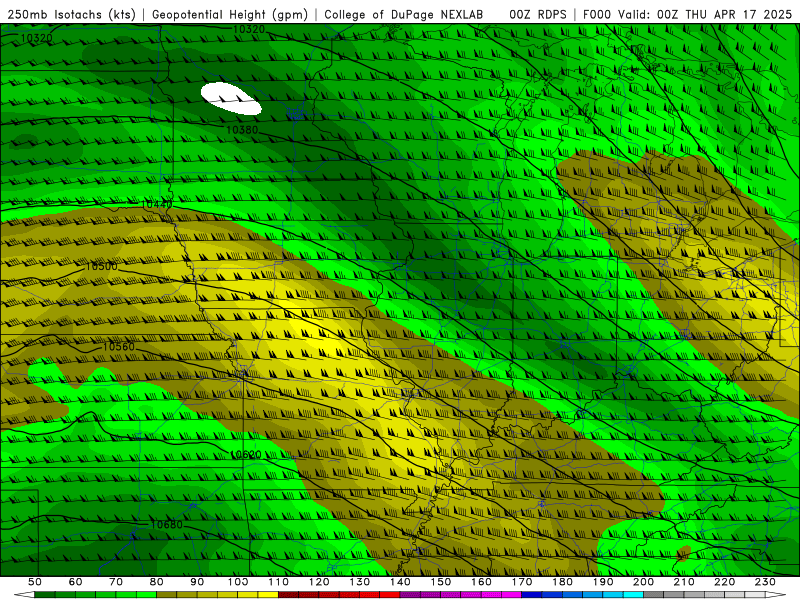Click the white oval low-wind area on map
800x600 pixels.
click(231, 98)
